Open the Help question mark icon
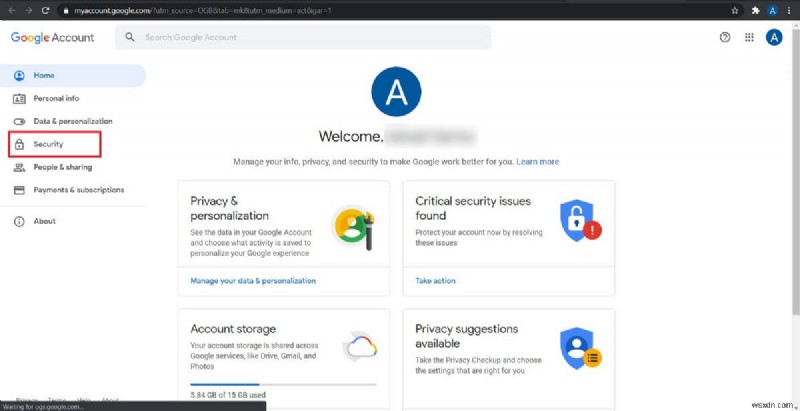This screenshot has width=800, height=411. (x=725, y=37)
